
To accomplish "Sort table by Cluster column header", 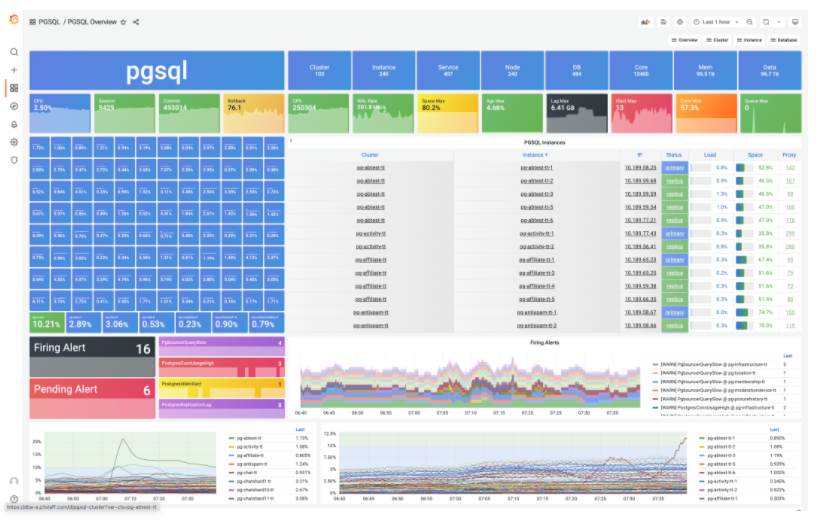I will (370, 155).
